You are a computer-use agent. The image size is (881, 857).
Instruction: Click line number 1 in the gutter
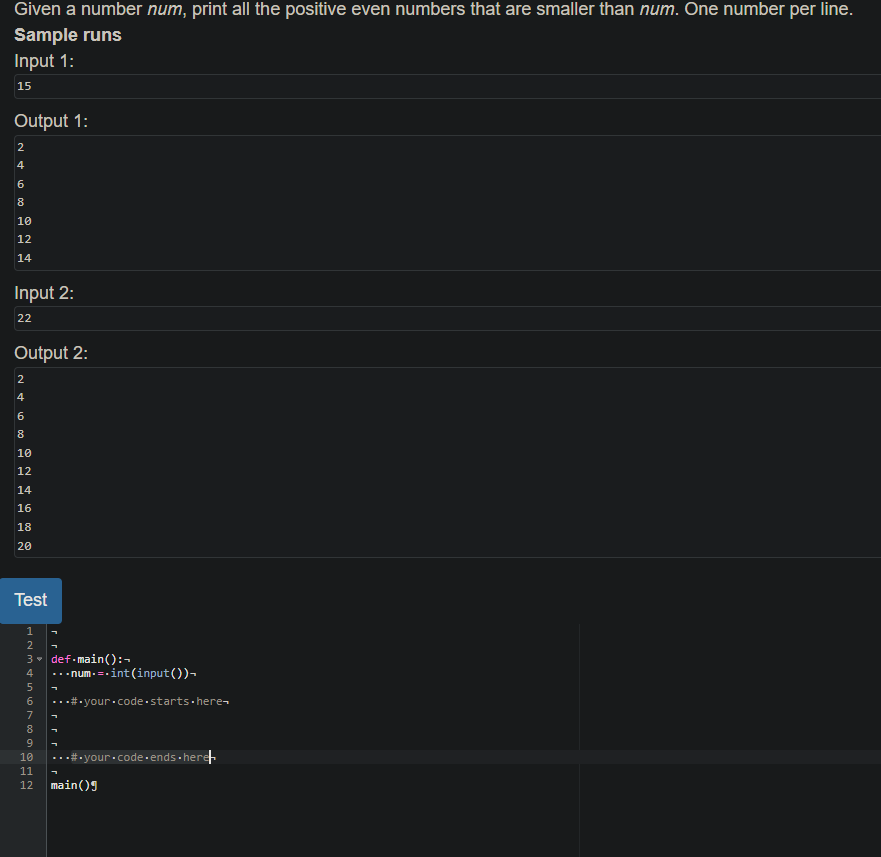[30, 631]
